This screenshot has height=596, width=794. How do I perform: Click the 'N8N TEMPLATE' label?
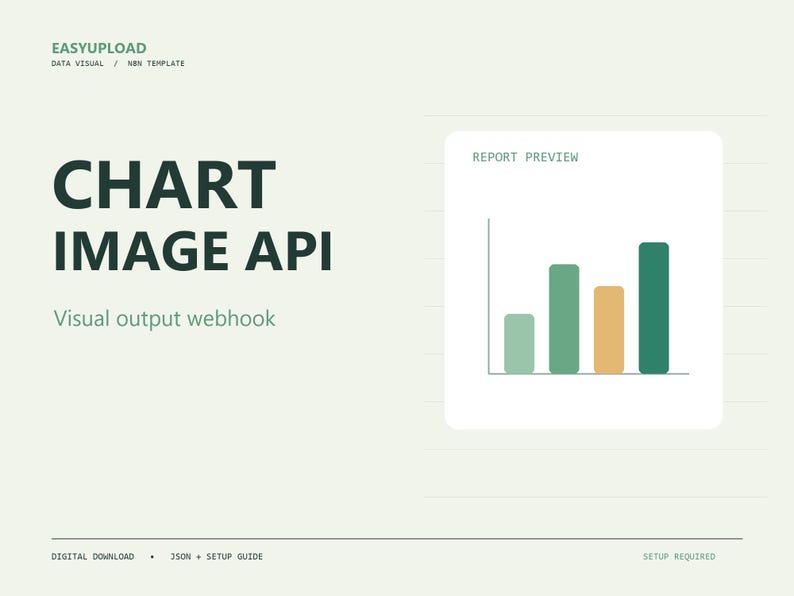pyautogui.click(x=156, y=63)
